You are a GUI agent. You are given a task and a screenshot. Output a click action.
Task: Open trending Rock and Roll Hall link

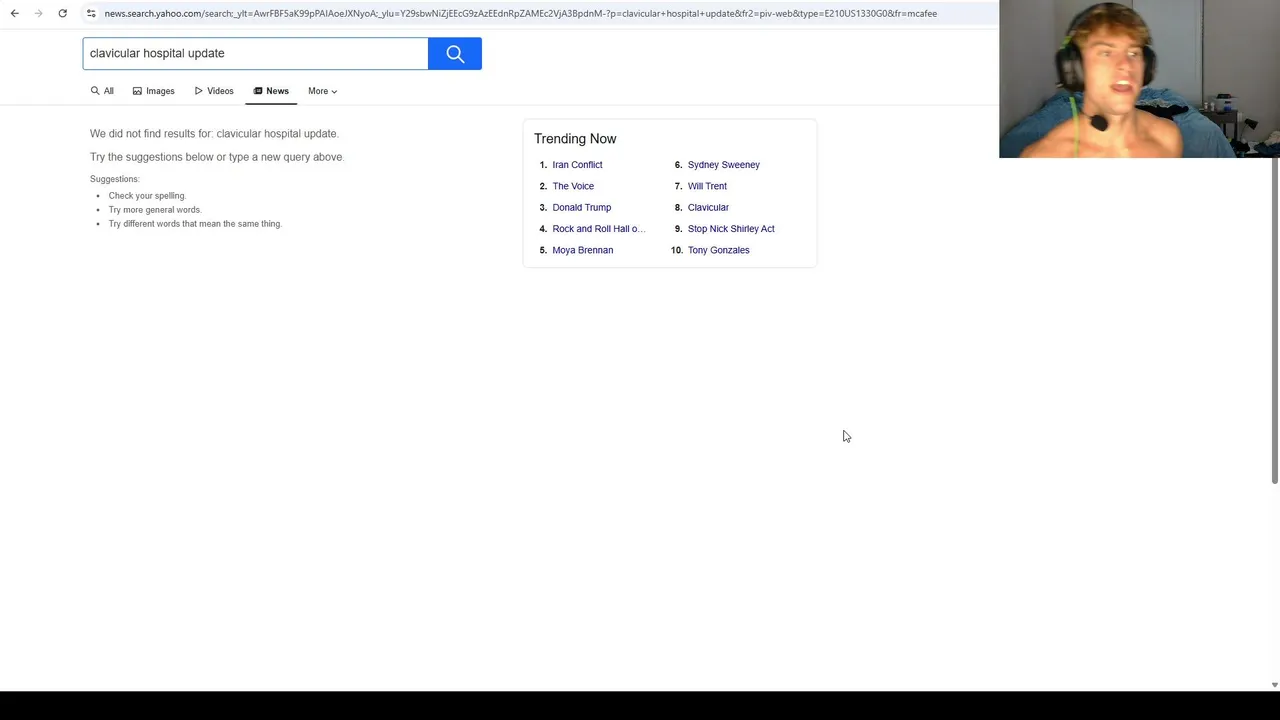point(598,229)
